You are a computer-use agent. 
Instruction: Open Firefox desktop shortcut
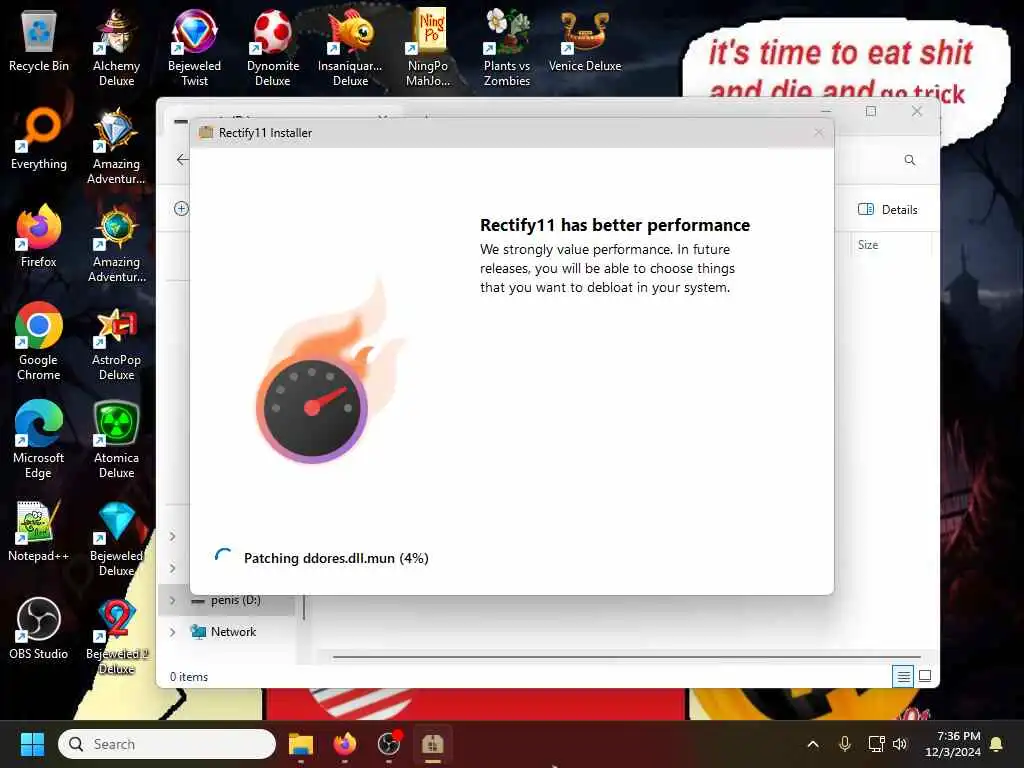coord(39,236)
